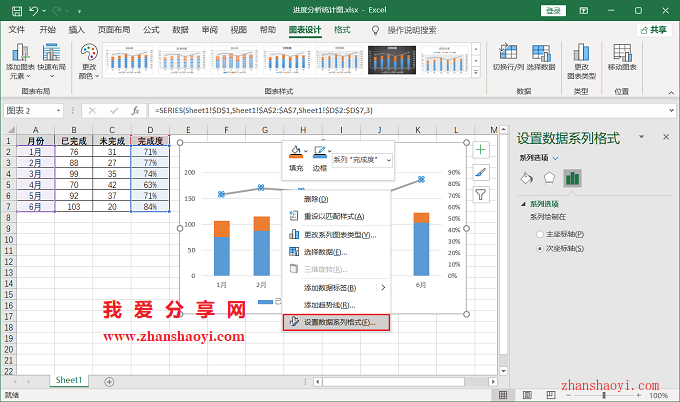Expand the formula bar chevron
The width and height of the screenshot is (680, 402).
pyautogui.click(x=672, y=111)
